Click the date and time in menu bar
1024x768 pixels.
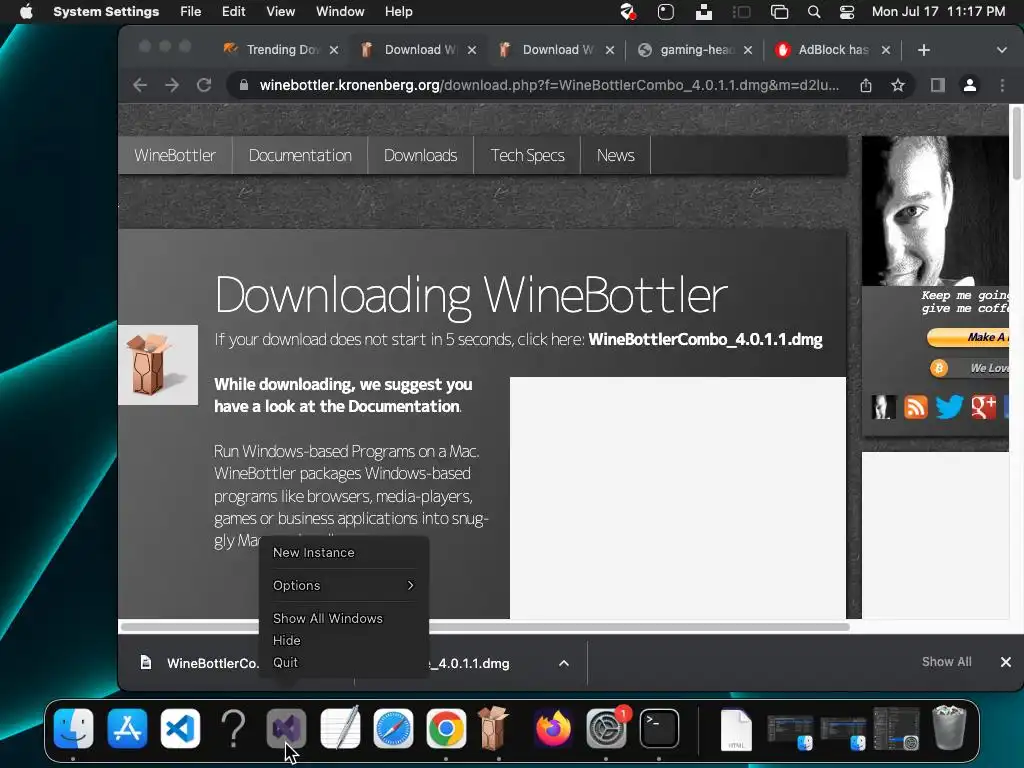(938, 12)
